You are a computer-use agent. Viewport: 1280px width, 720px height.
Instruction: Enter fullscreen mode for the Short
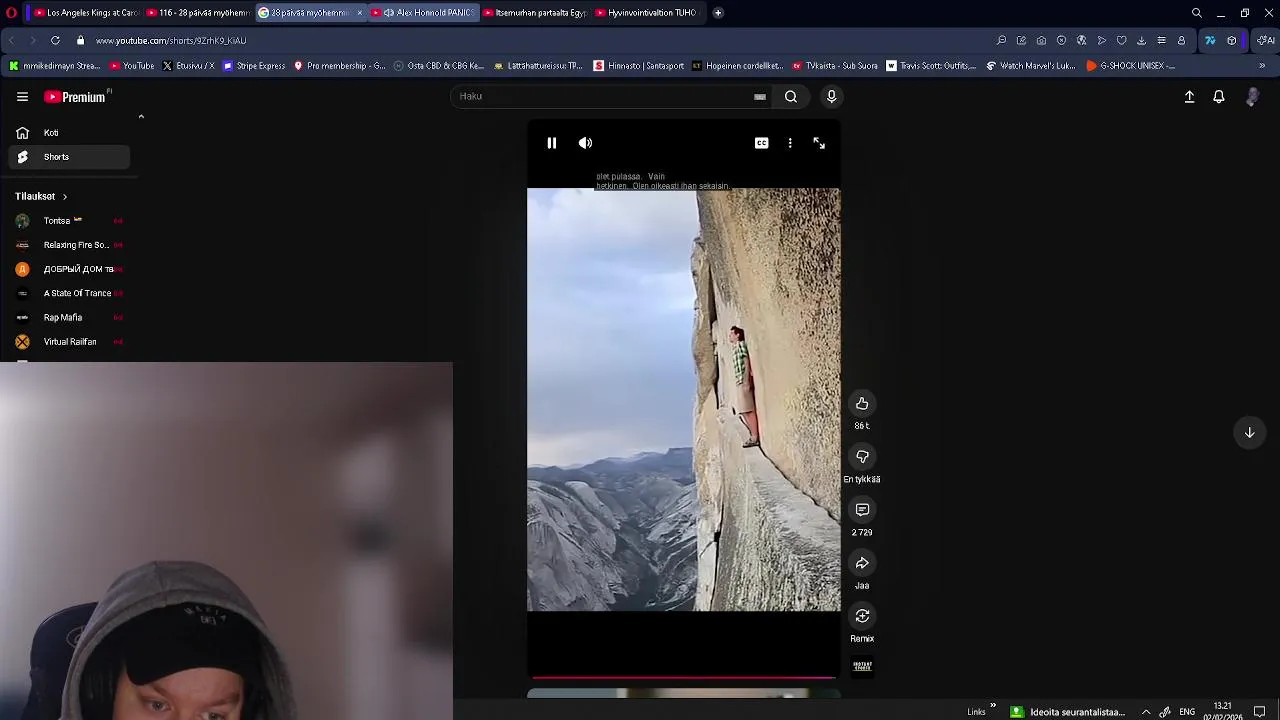(x=819, y=143)
